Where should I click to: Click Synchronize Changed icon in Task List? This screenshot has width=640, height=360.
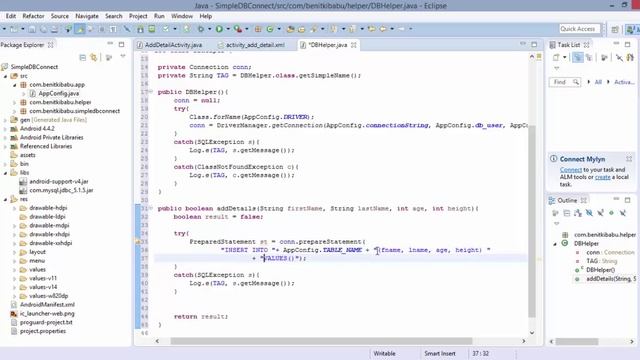[630, 58]
